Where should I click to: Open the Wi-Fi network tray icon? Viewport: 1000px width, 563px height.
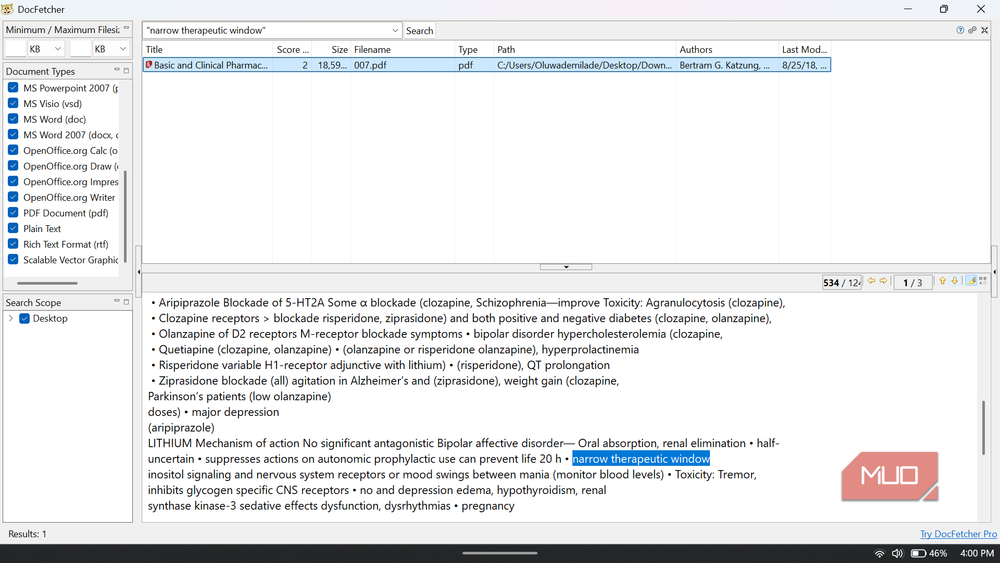pyautogui.click(x=879, y=553)
